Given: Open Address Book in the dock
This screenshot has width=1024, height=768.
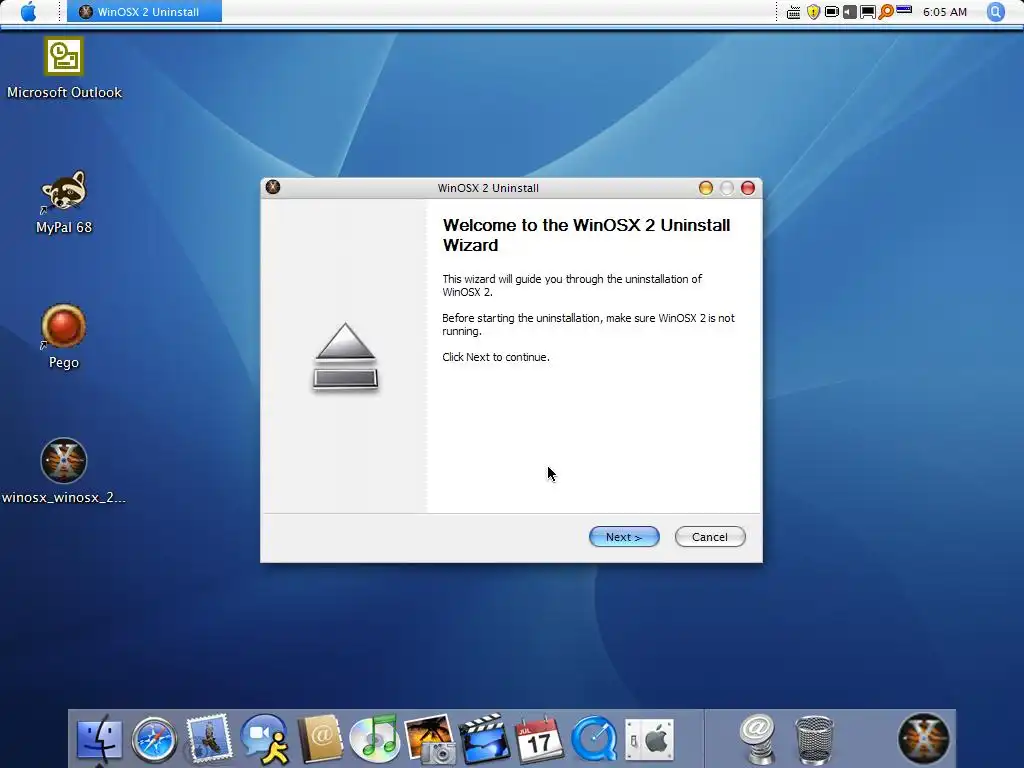Looking at the screenshot, I should pyautogui.click(x=320, y=739).
